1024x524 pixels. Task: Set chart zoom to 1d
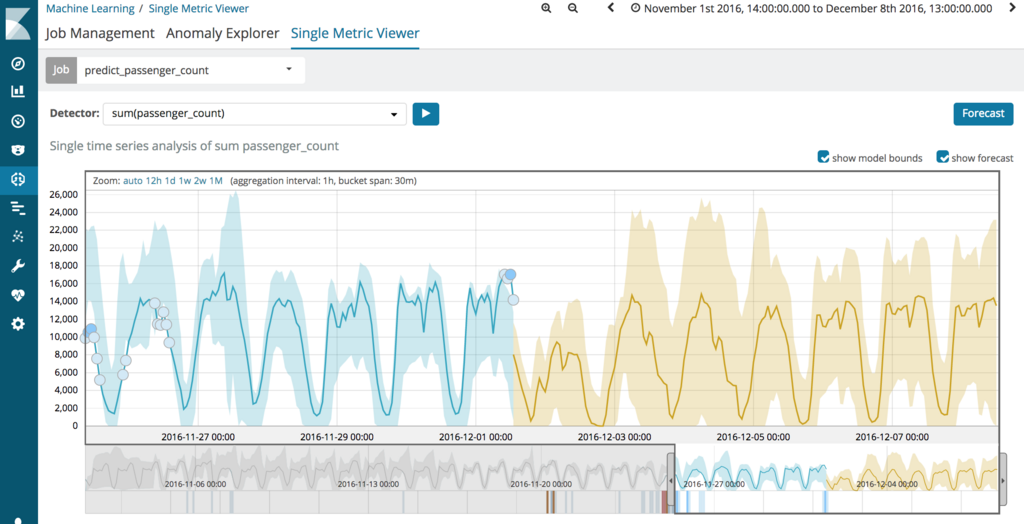pos(168,180)
